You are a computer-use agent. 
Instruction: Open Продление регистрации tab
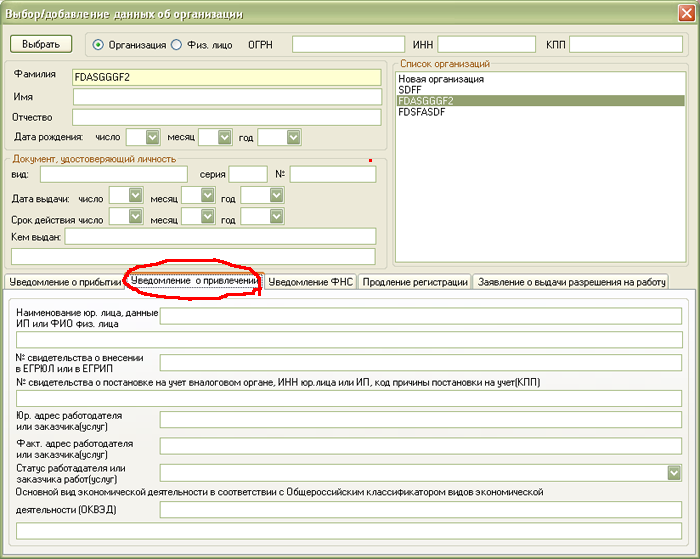[415, 282]
